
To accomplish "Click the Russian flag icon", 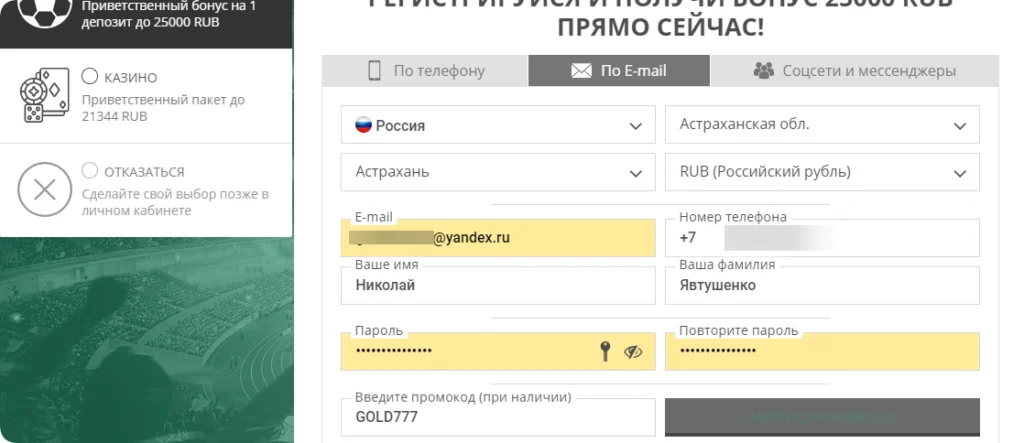I will click(363, 125).
